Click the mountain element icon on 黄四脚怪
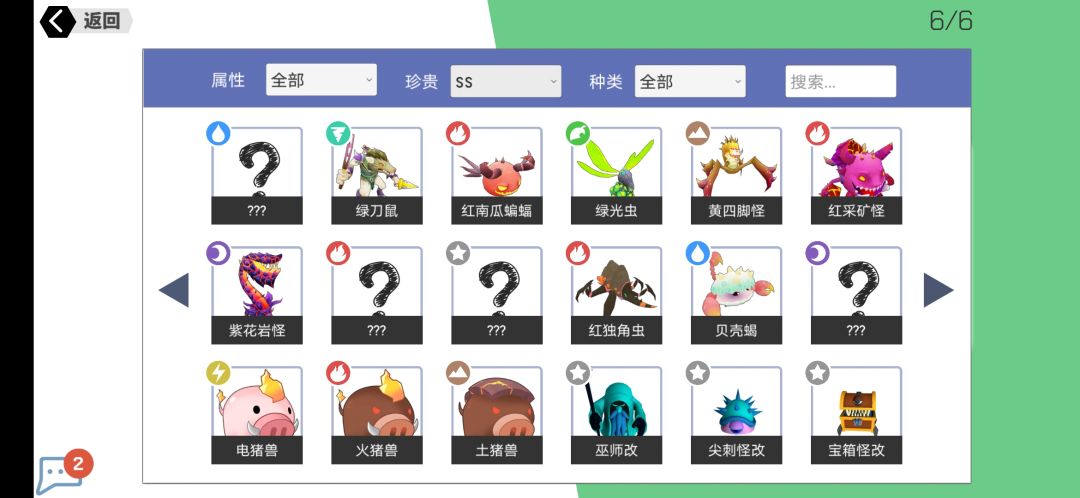This screenshot has height=498, width=1080. point(698,133)
